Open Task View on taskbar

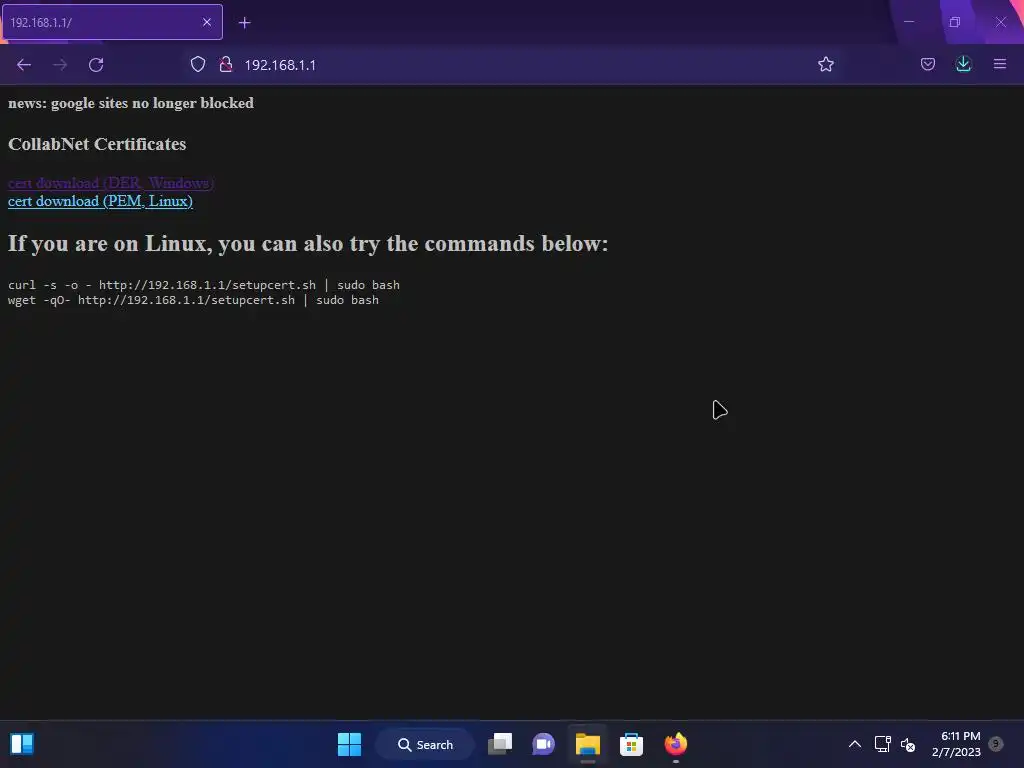(500, 744)
